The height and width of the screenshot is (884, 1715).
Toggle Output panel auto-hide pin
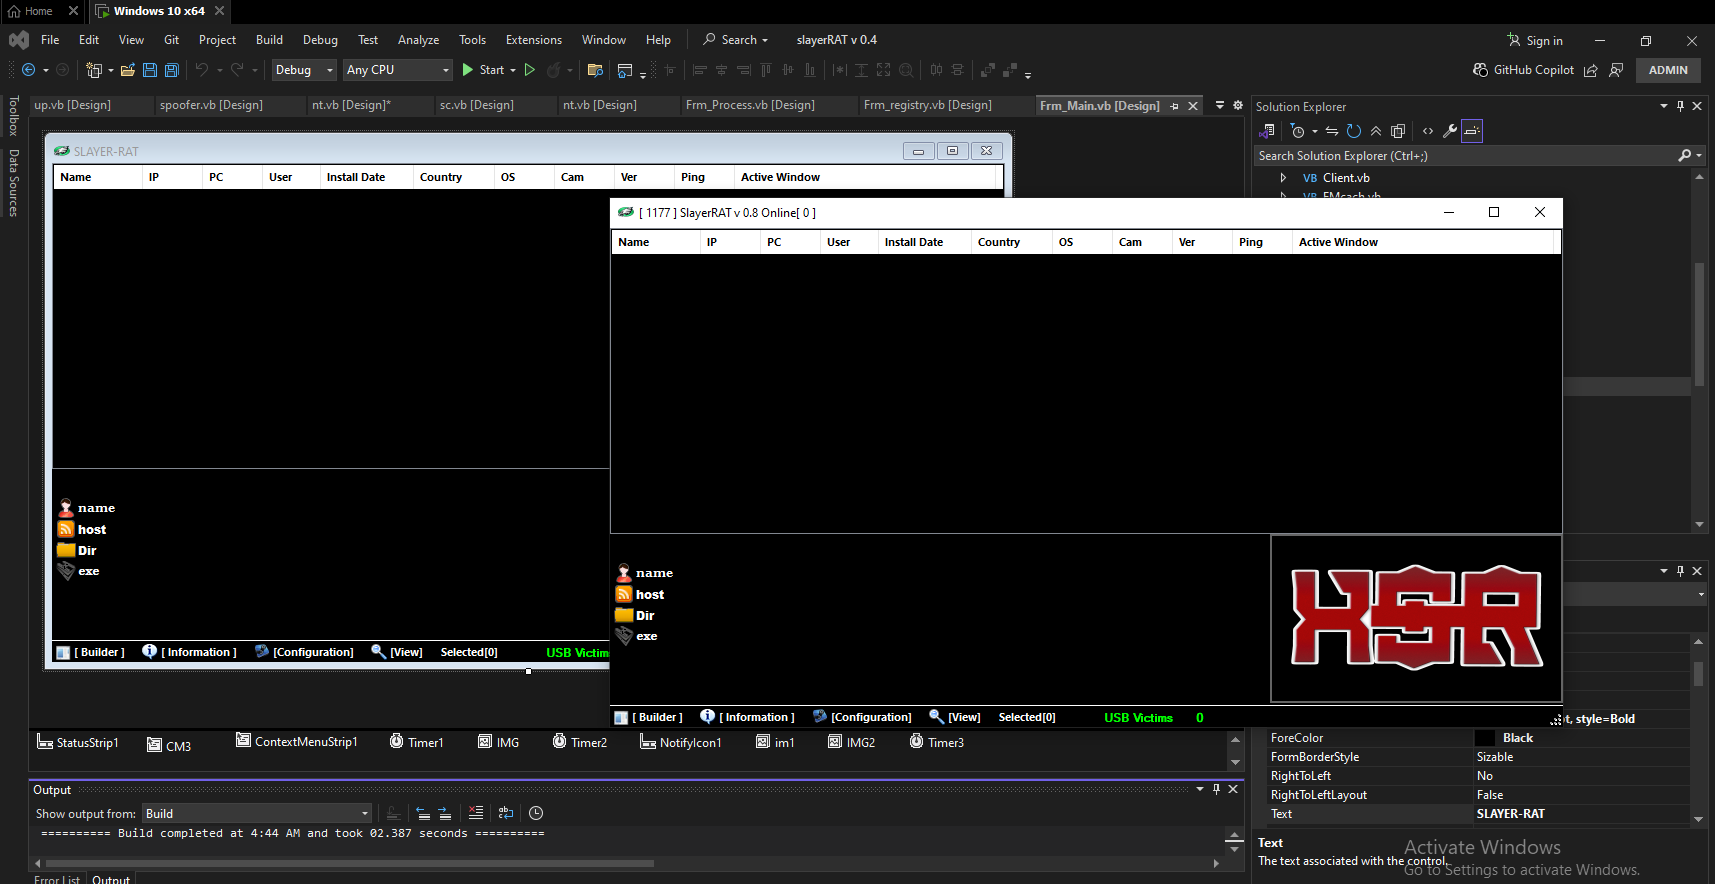1216,789
